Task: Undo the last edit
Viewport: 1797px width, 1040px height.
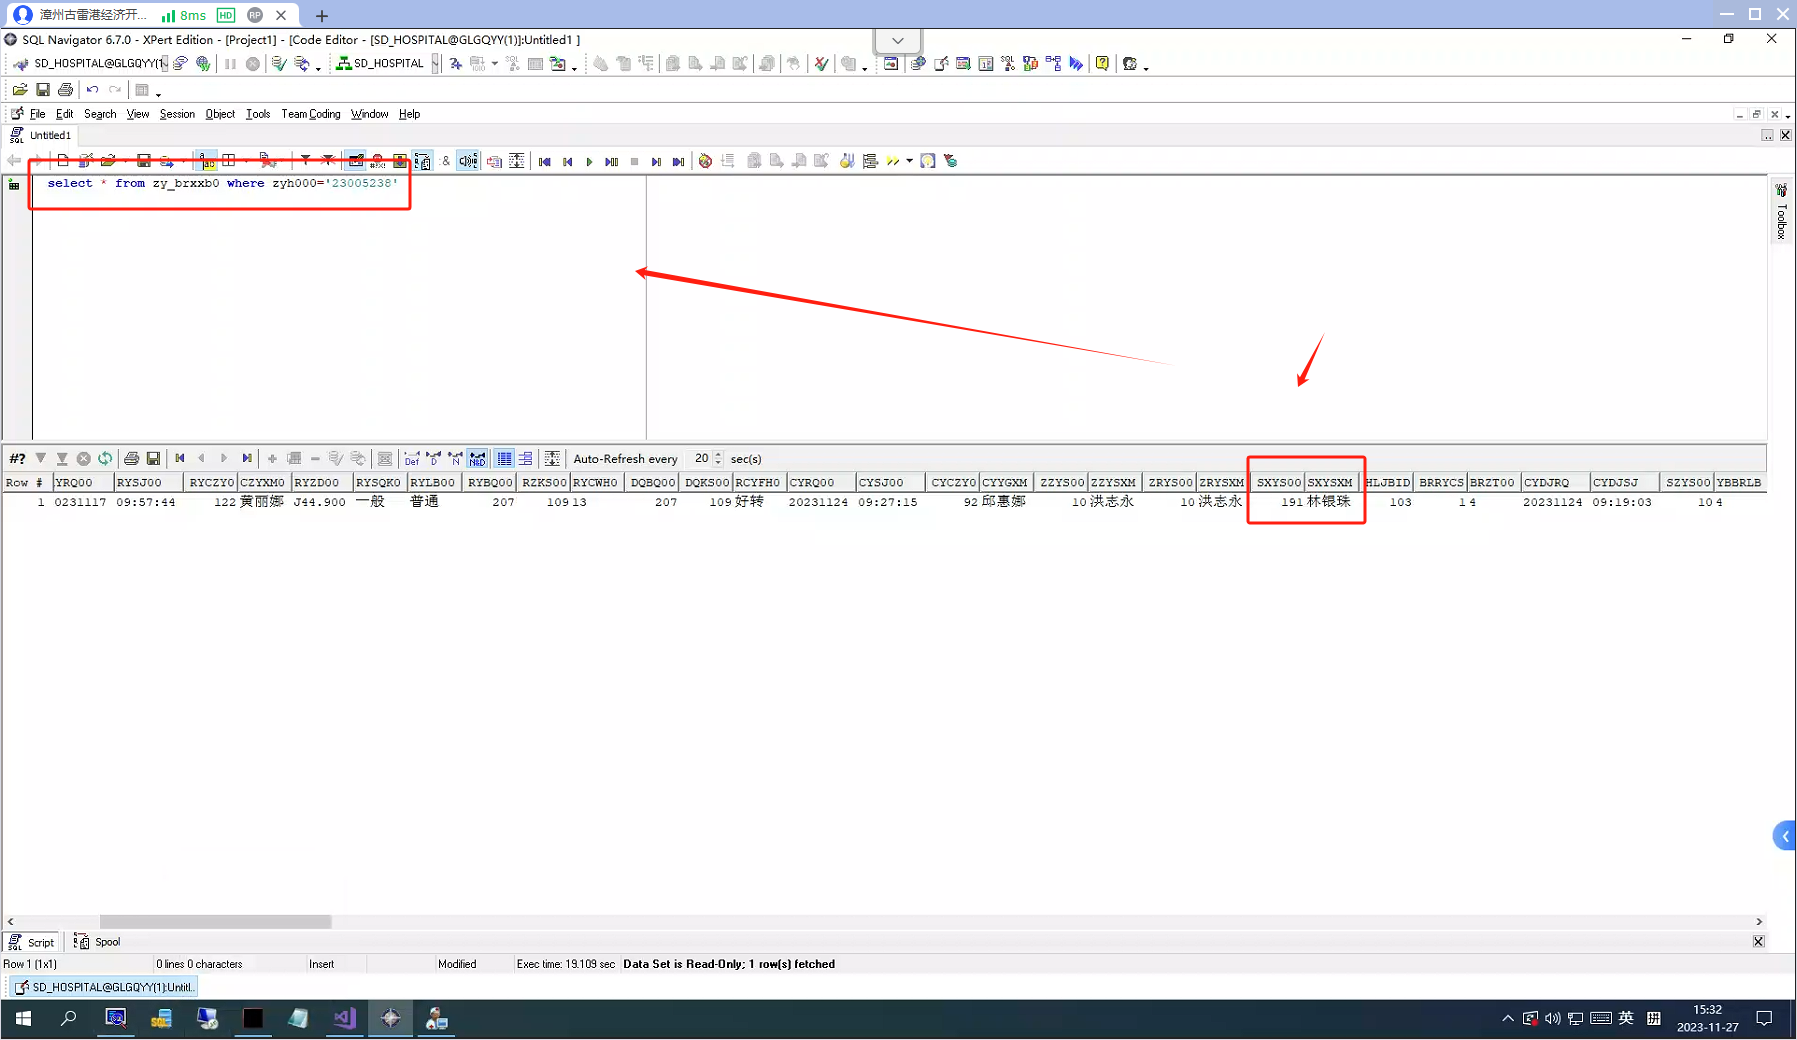Action: point(92,90)
